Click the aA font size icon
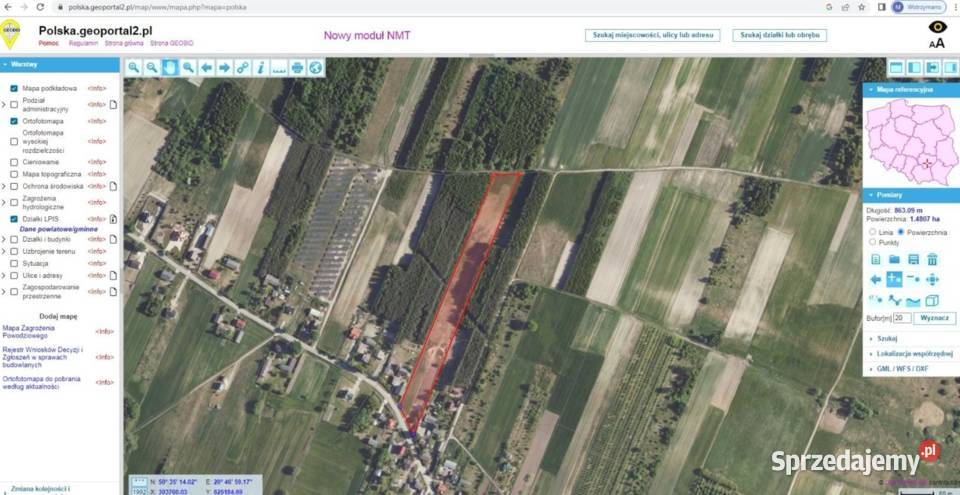 click(x=937, y=43)
